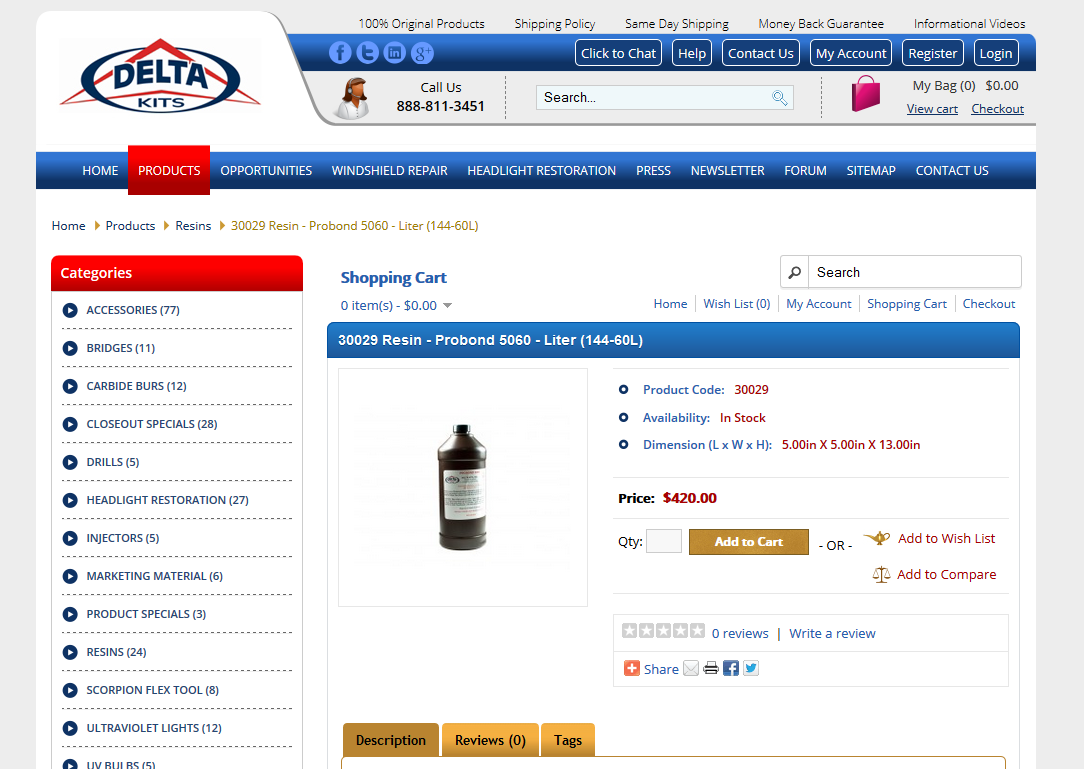Open the Newsletter menu item
The height and width of the screenshot is (769, 1084).
pos(727,171)
